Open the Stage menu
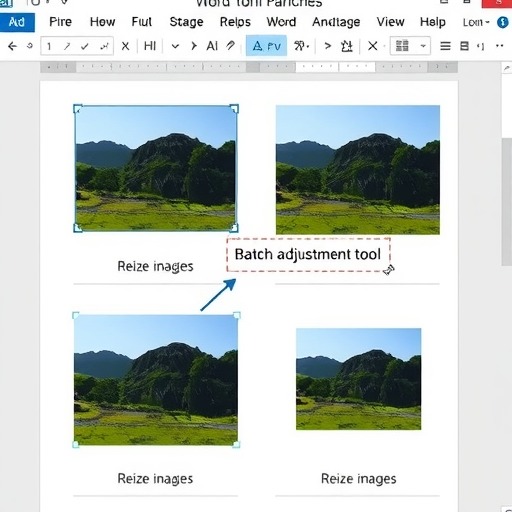Viewport: 512px width, 512px height. click(186, 22)
